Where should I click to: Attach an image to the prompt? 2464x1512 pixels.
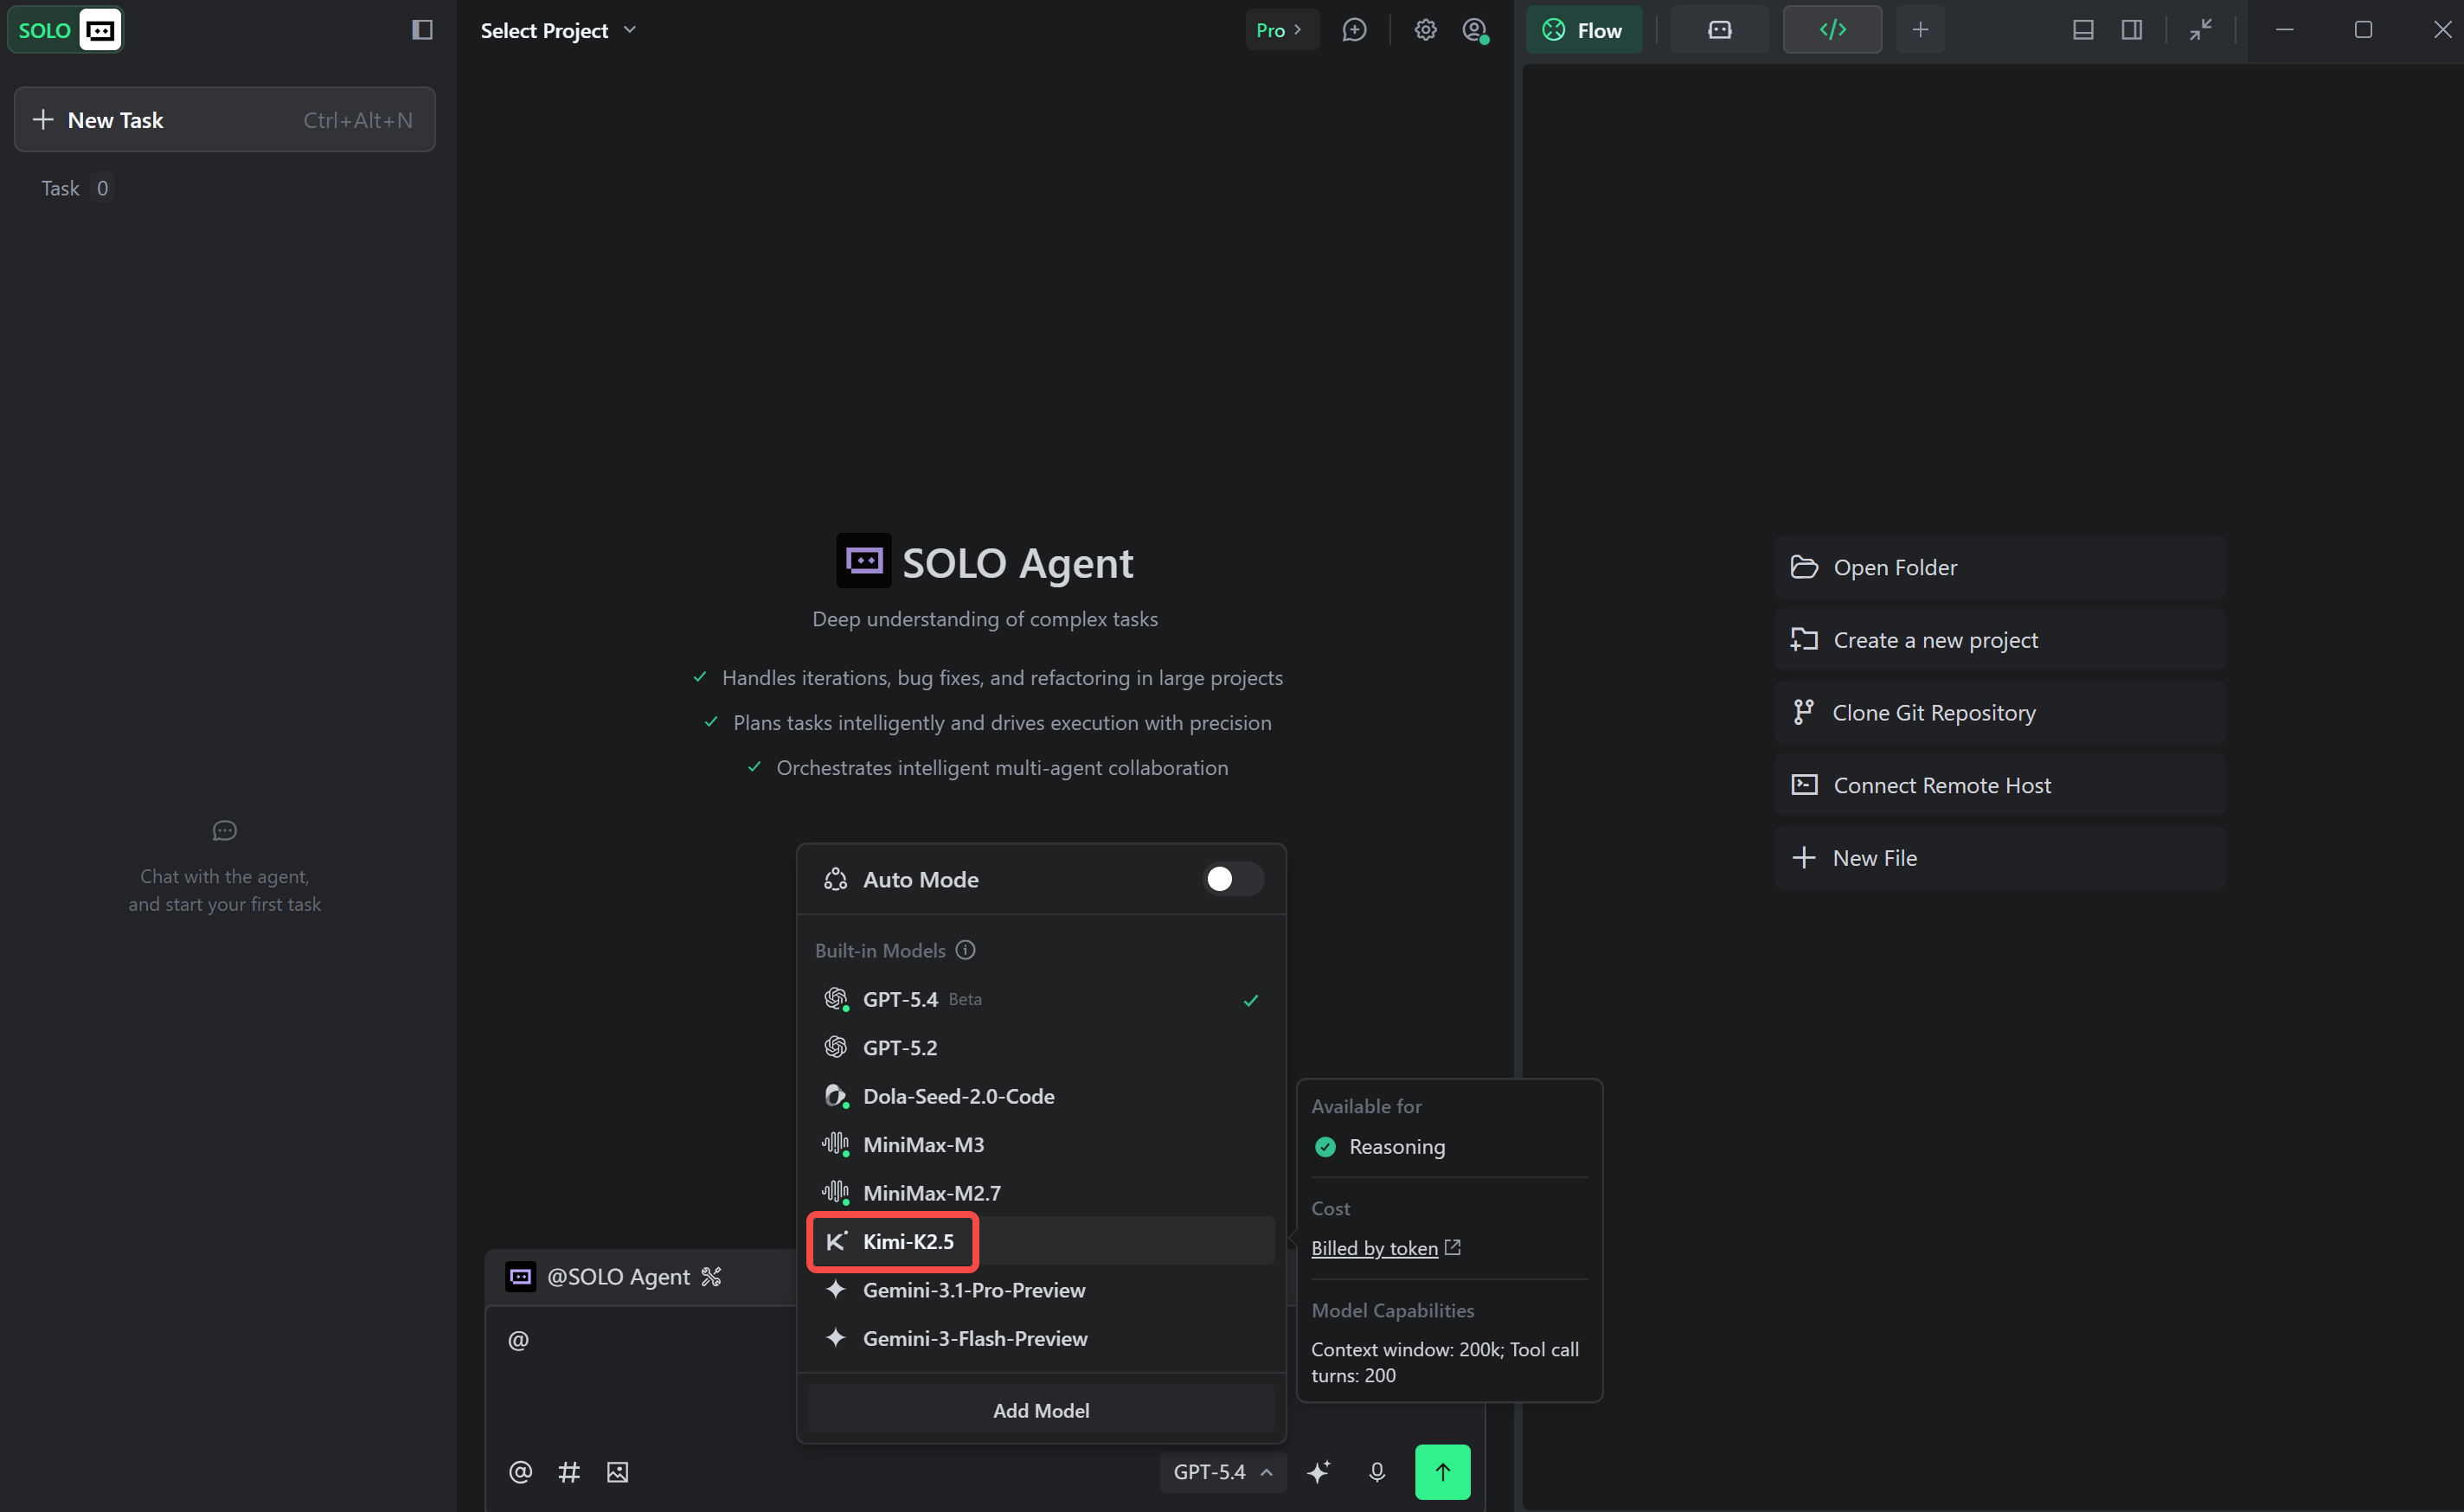coord(617,1472)
